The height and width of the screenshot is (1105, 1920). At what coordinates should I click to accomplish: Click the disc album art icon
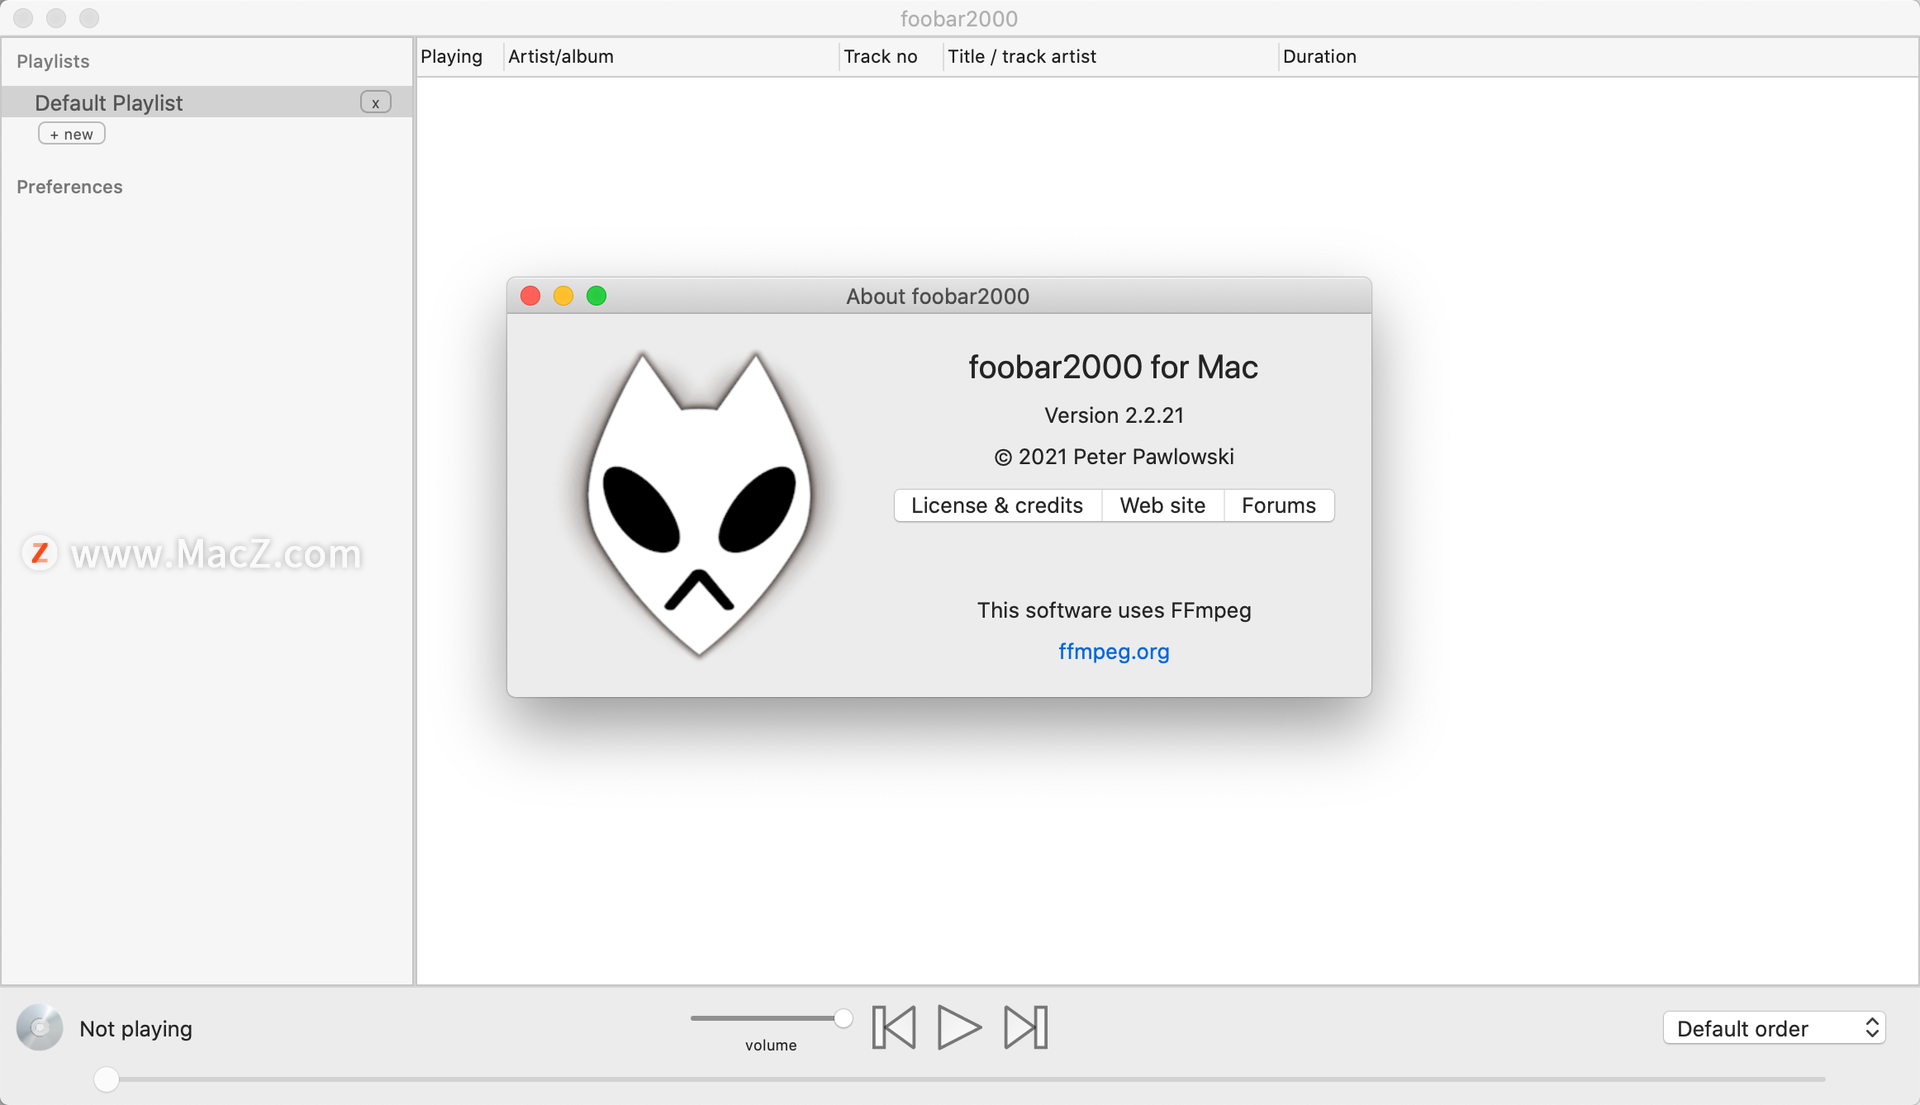40,1027
